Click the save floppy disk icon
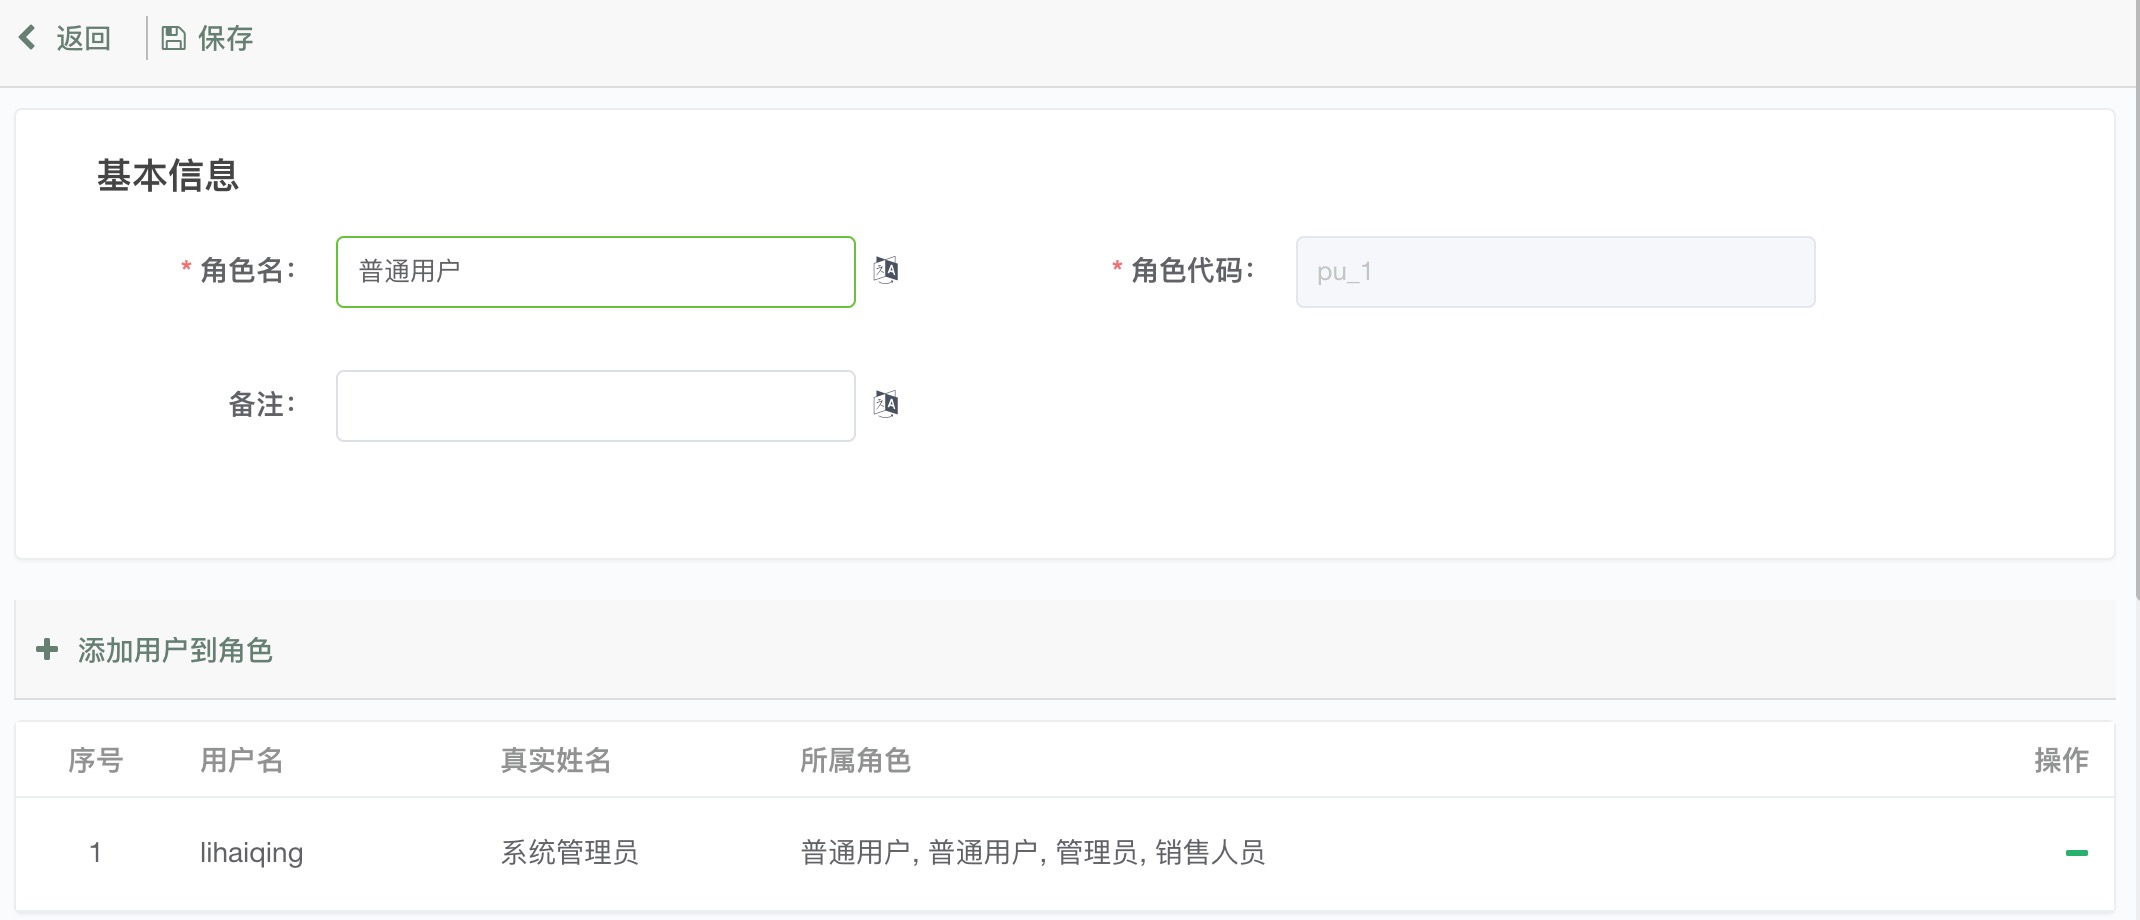 174,38
